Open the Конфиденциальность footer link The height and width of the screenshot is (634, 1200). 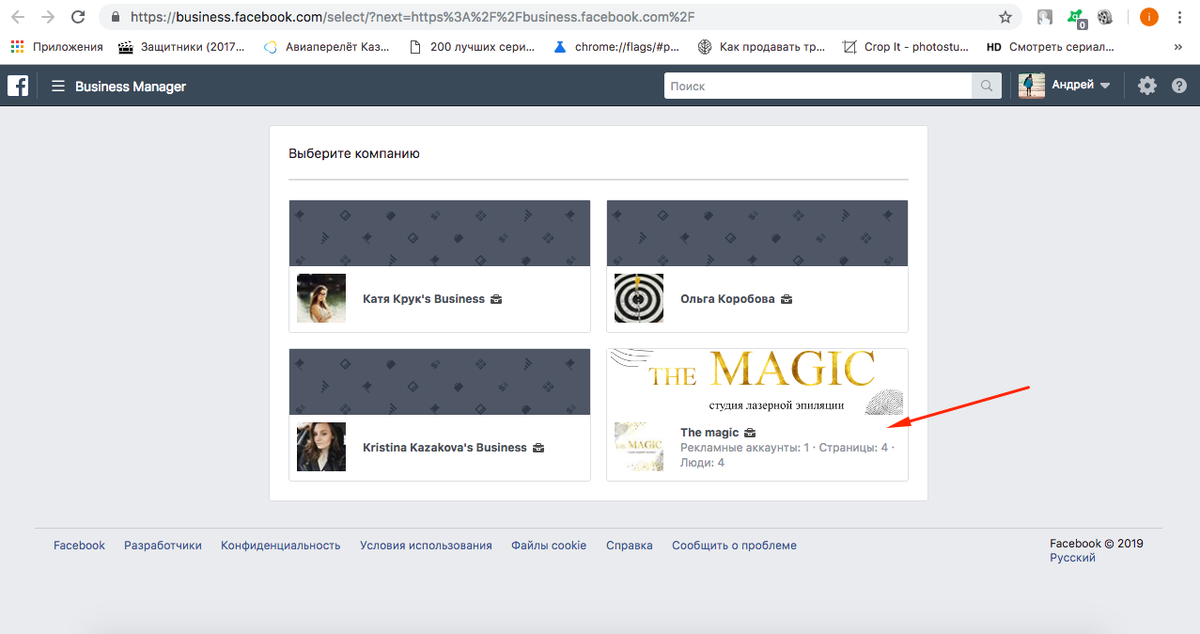[281, 545]
